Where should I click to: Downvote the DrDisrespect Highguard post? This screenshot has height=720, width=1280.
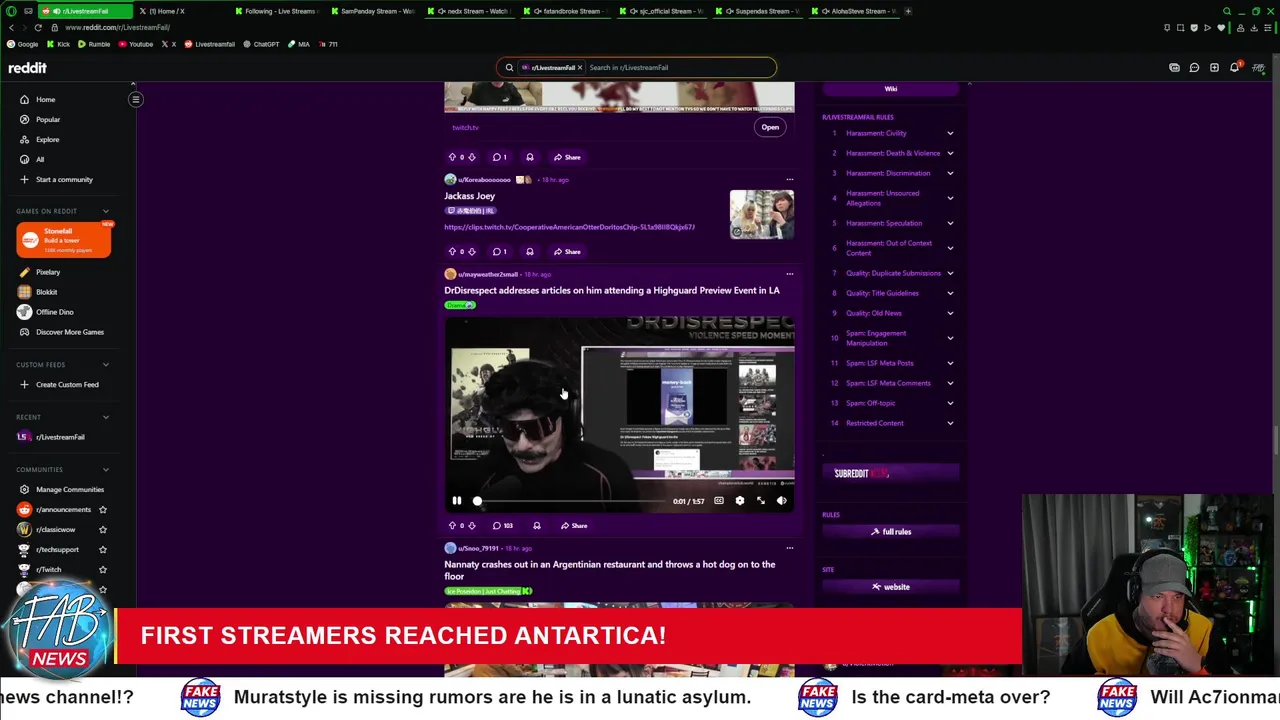point(472,525)
